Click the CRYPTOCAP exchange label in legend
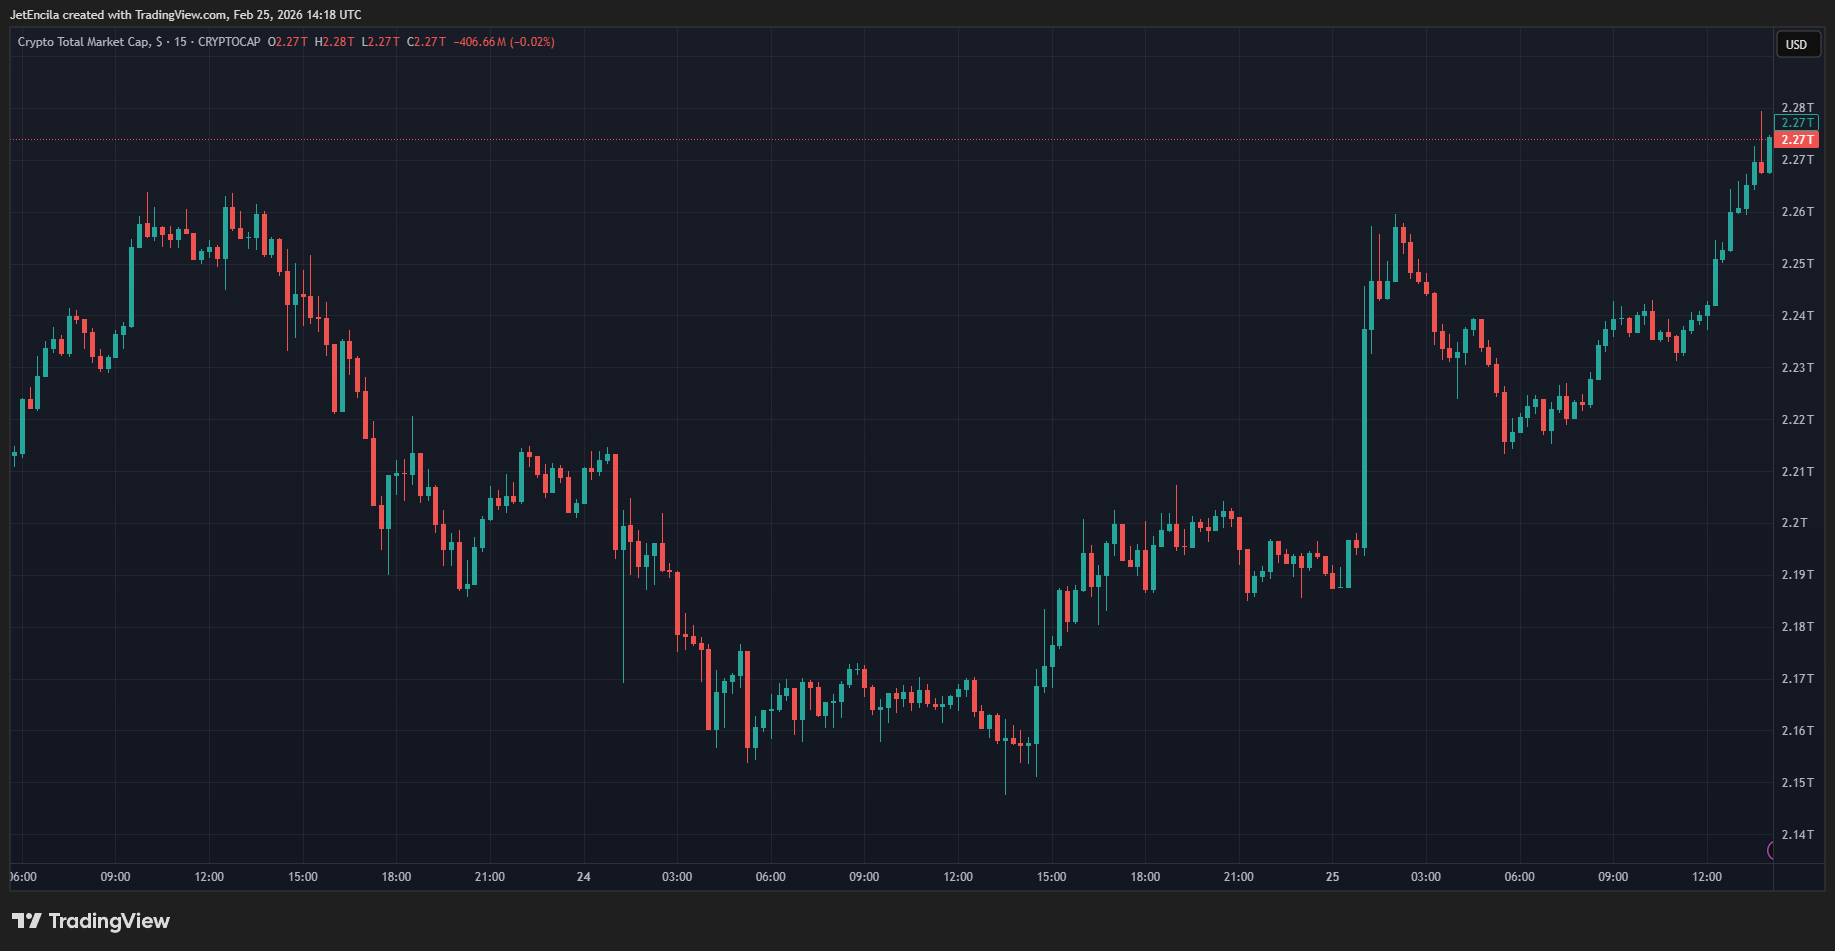Screen dimensions: 1835x951 coord(229,42)
